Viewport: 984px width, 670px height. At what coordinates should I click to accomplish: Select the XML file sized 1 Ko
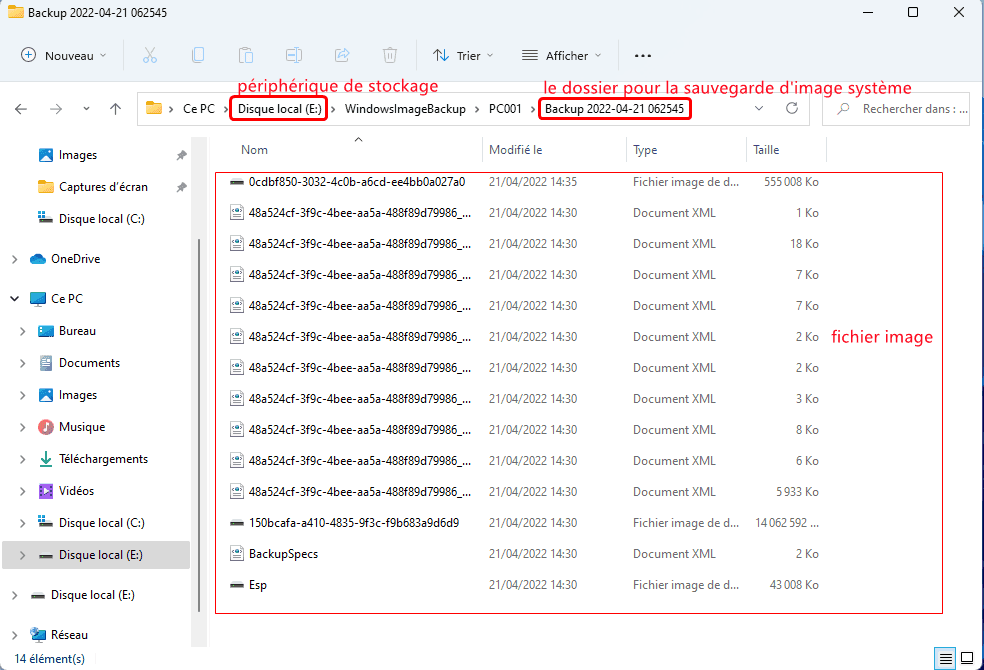coord(524,213)
